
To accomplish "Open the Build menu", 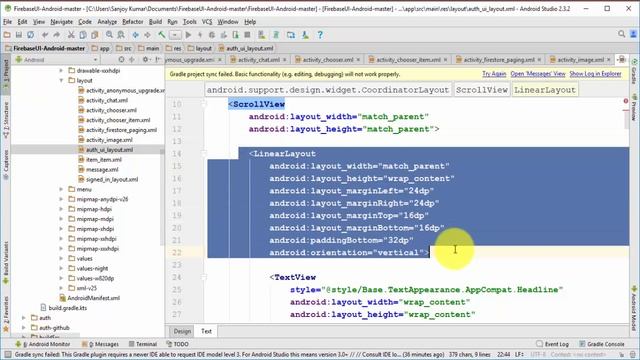I will click(155, 22).
